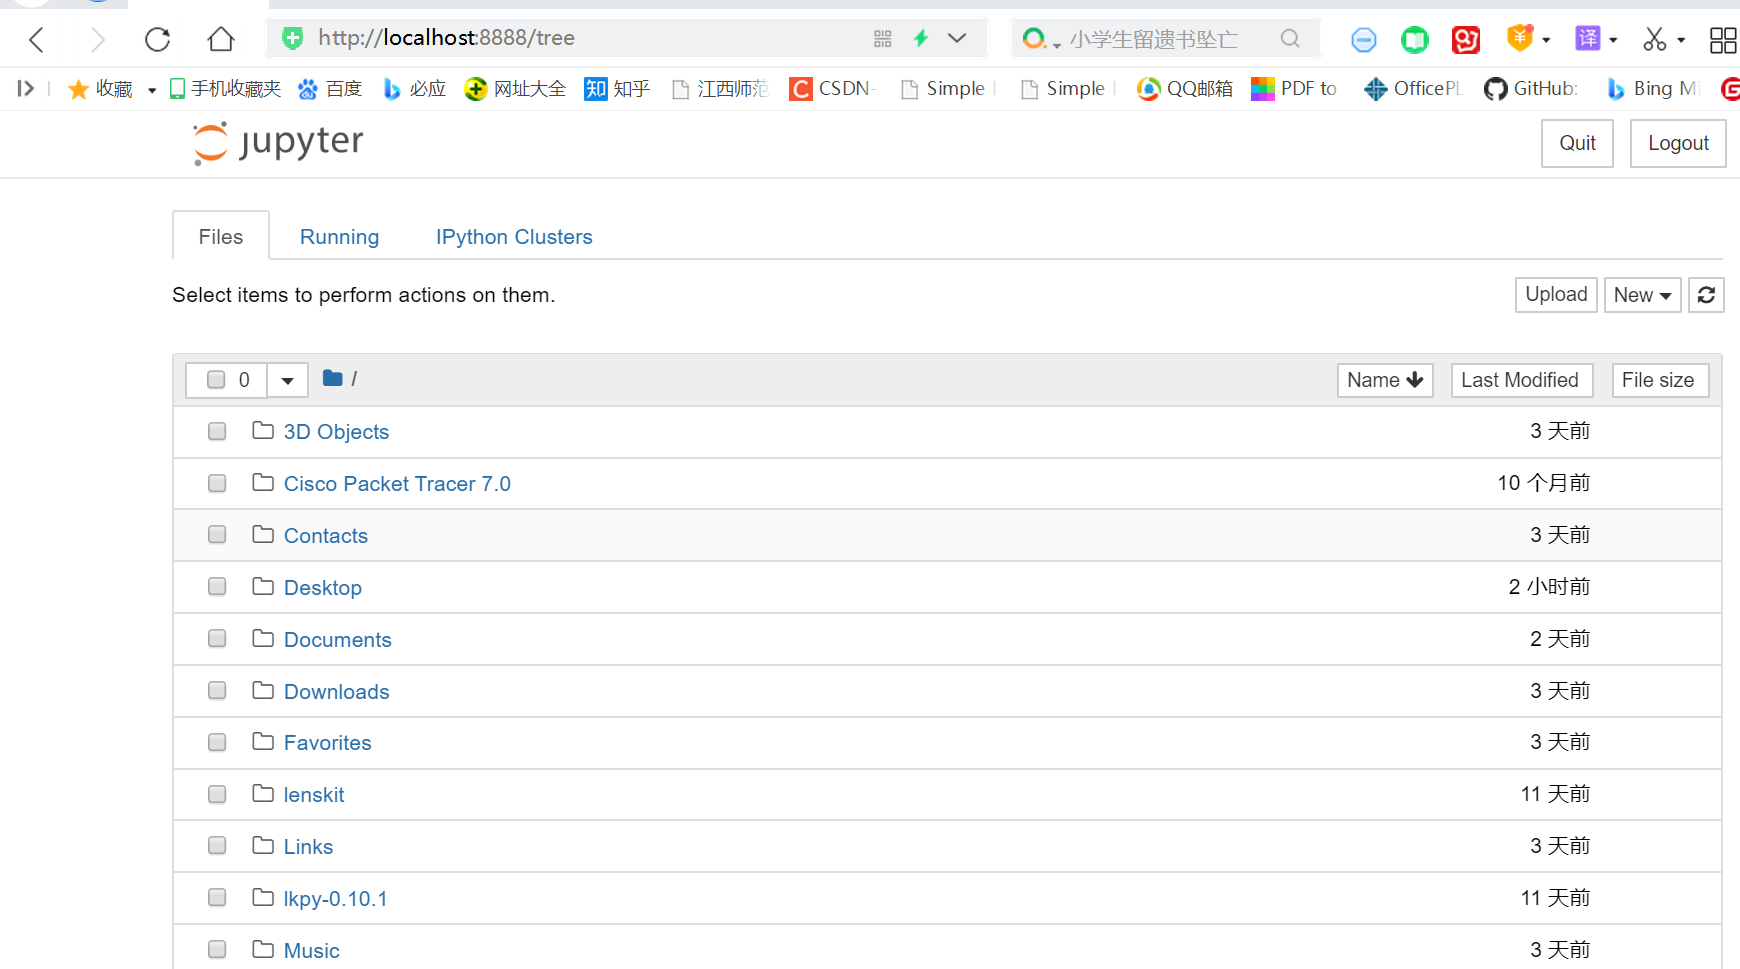Switch to the Running tab
Viewport: 1740px width, 969px height.
[x=339, y=237]
